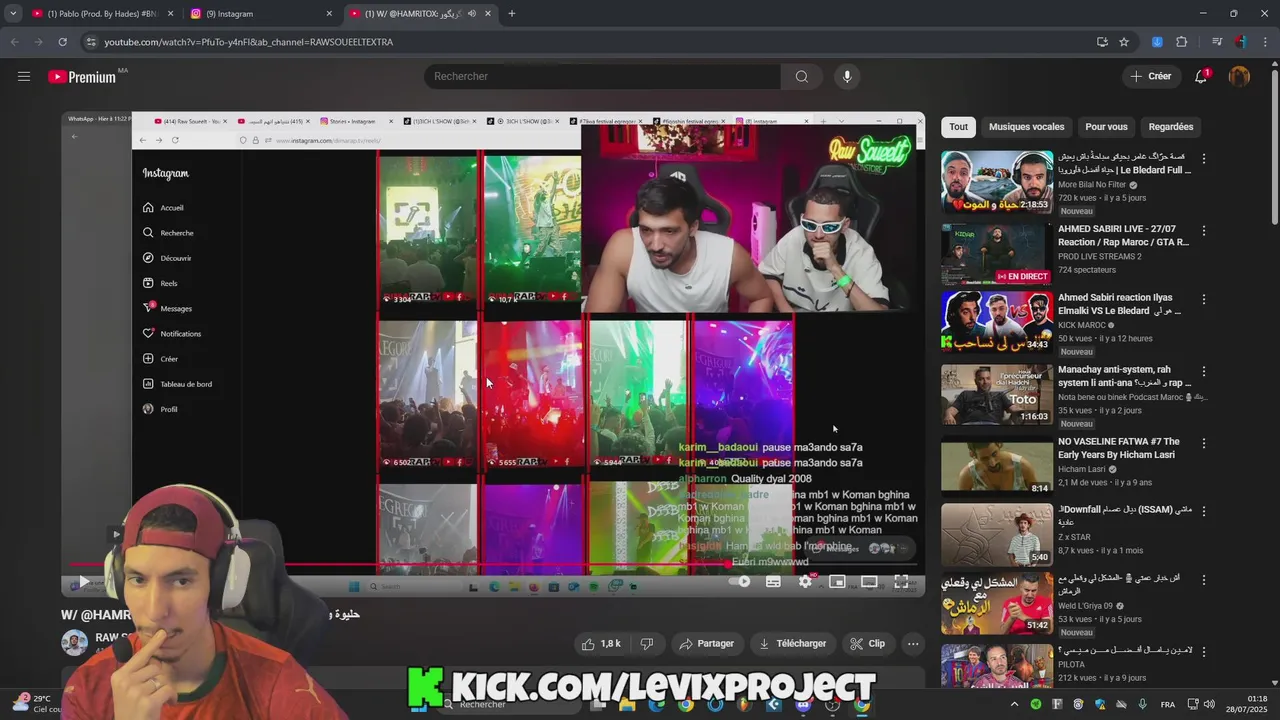Click the FRA keyboard language indicator
Screen dimensions: 1280x720
click(x=1168, y=705)
